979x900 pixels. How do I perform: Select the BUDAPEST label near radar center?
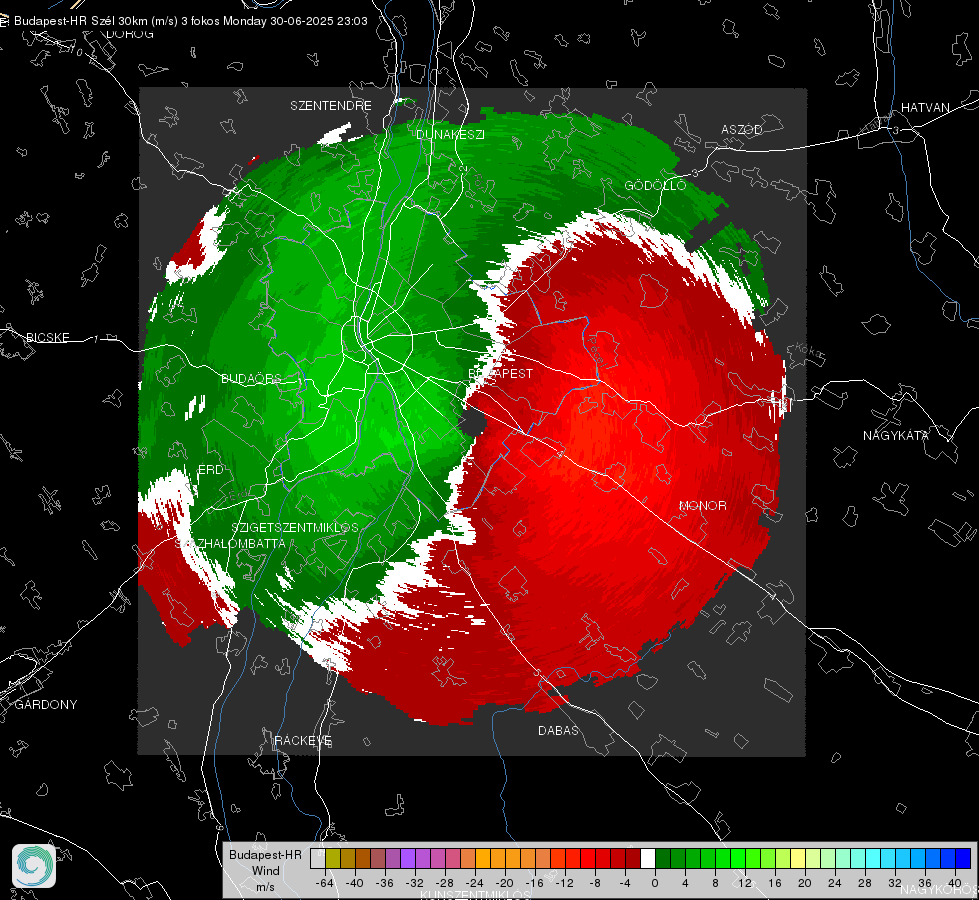click(x=501, y=373)
